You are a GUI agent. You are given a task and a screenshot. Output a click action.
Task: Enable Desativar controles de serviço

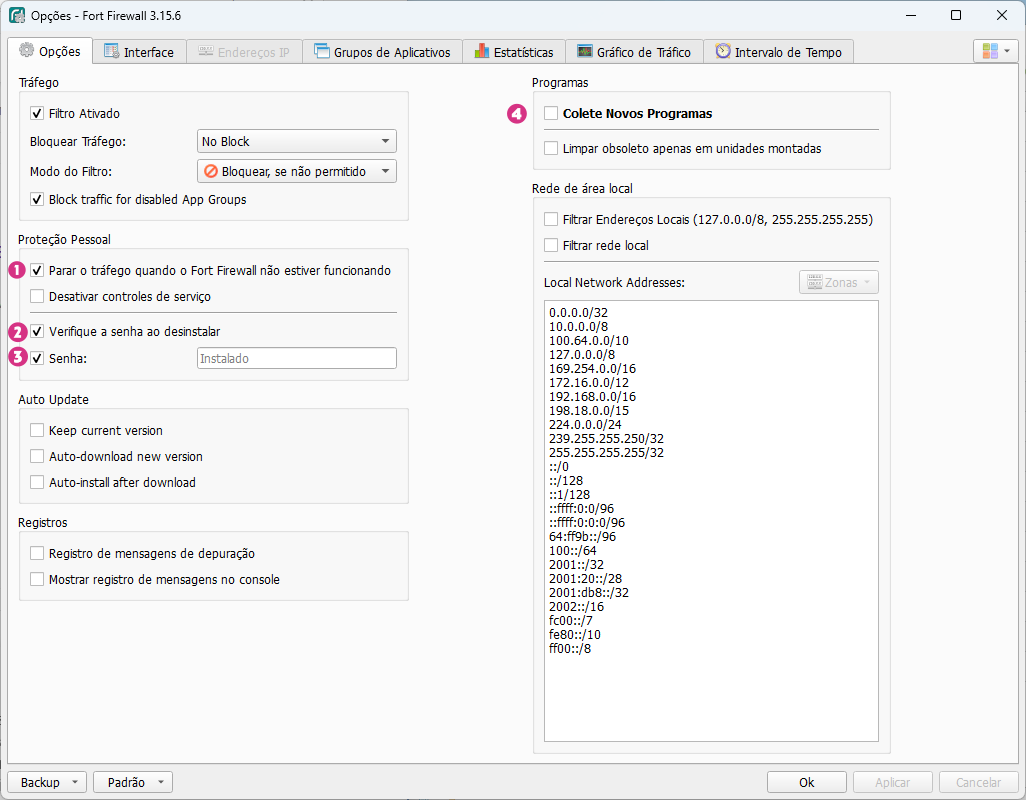pyautogui.click(x=37, y=296)
